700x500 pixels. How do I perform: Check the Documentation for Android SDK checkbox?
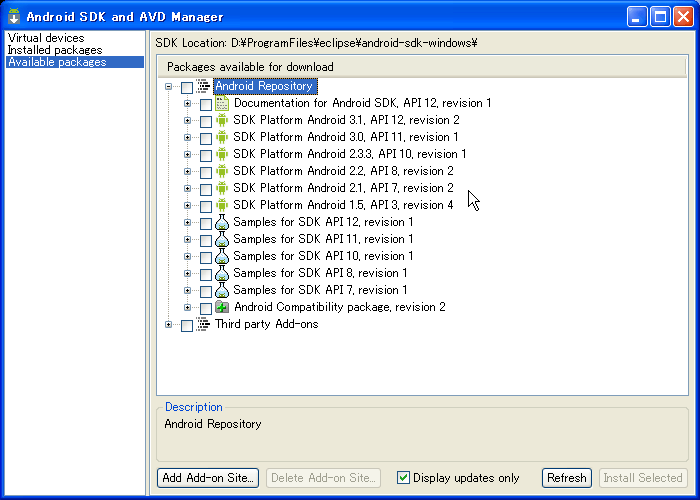tap(205, 104)
